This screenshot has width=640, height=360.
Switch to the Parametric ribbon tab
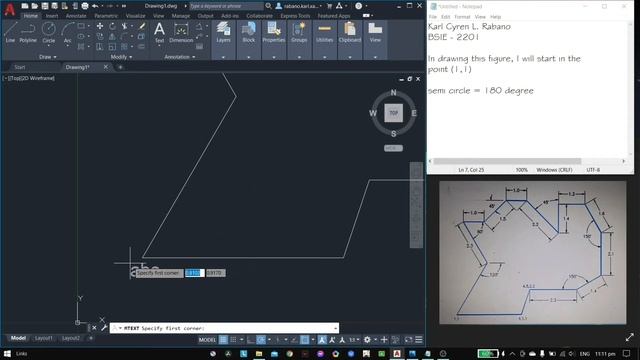[x=106, y=16]
